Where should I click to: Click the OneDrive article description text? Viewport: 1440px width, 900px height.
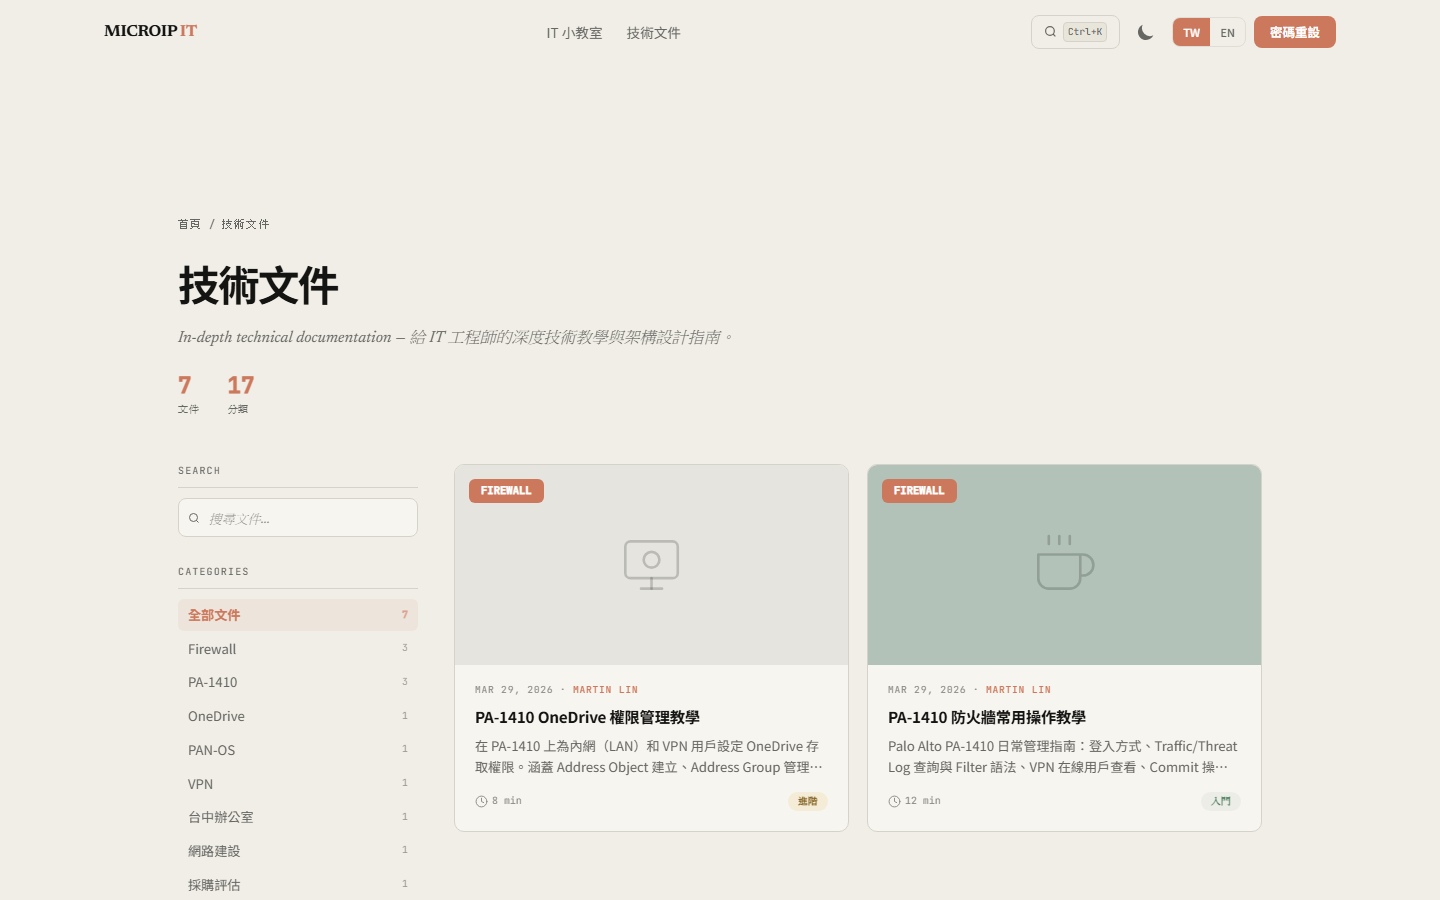649,757
